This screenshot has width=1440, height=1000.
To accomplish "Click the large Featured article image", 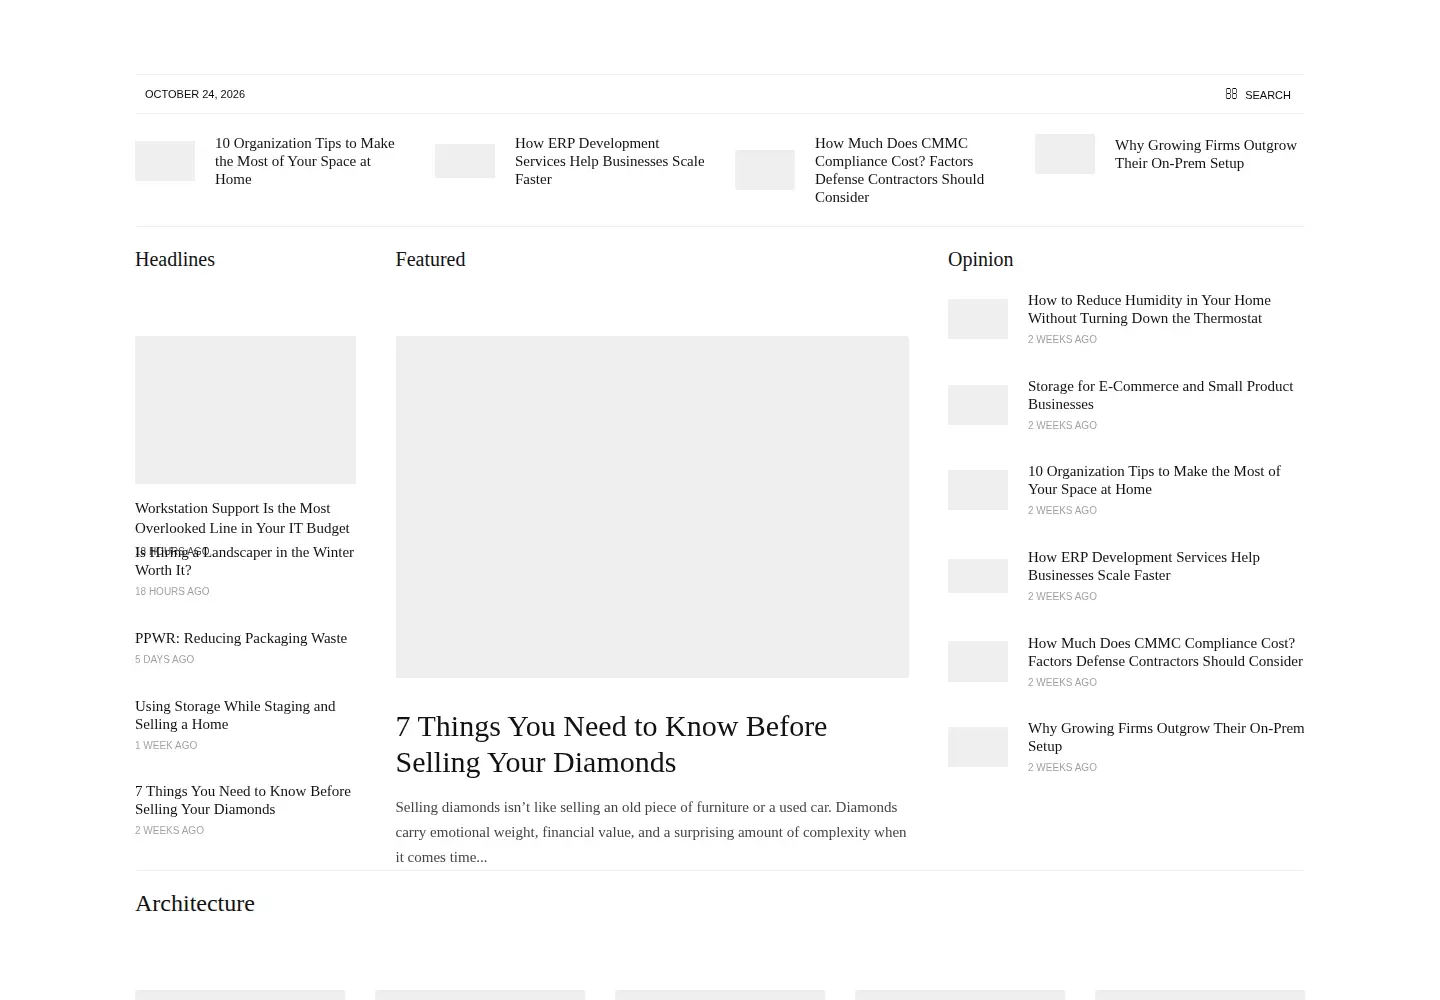I will pos(652,507).
